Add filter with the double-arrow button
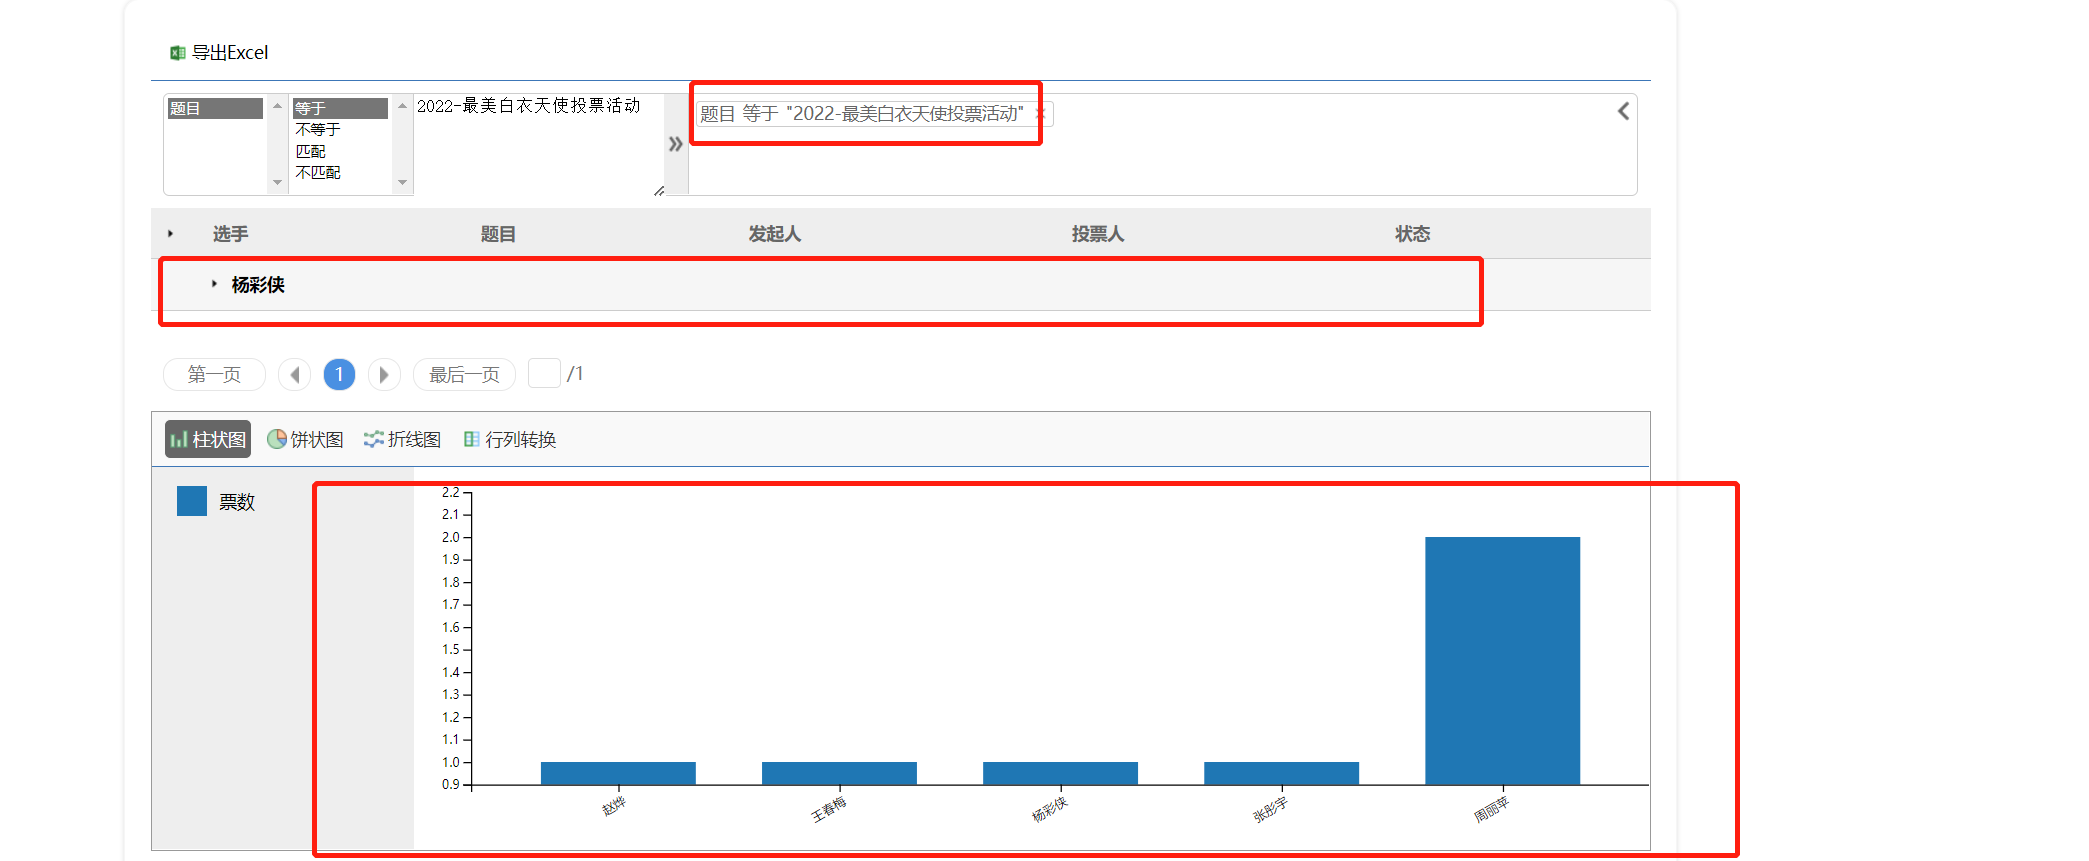Screen dimensions: 2089x861 [676, 144]
